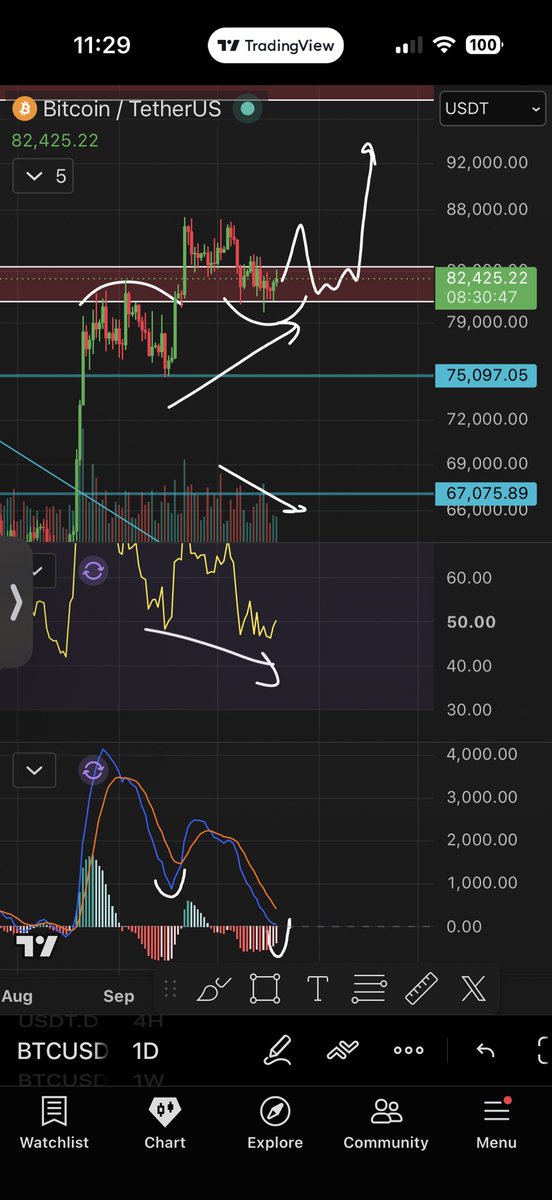Tap the 50.00 RSI axis level

471,621
